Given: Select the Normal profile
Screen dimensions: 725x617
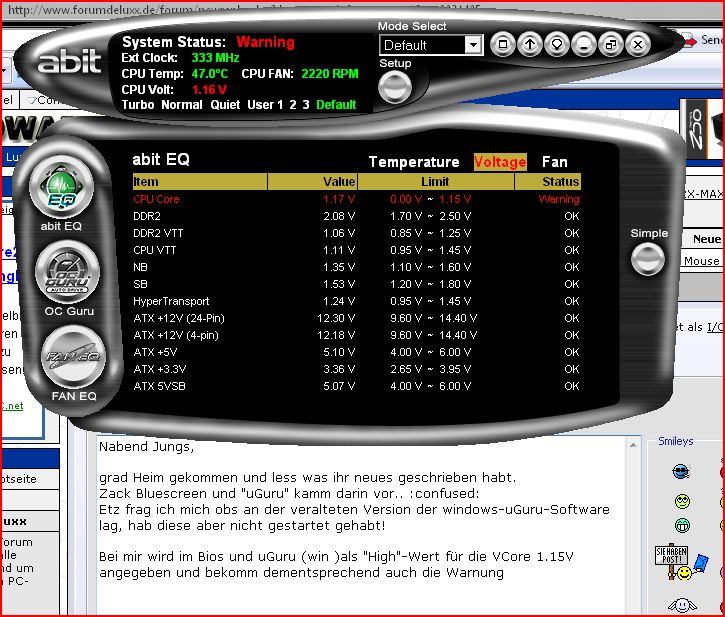Looking at the screenshot, I should (x=182, y=105).
